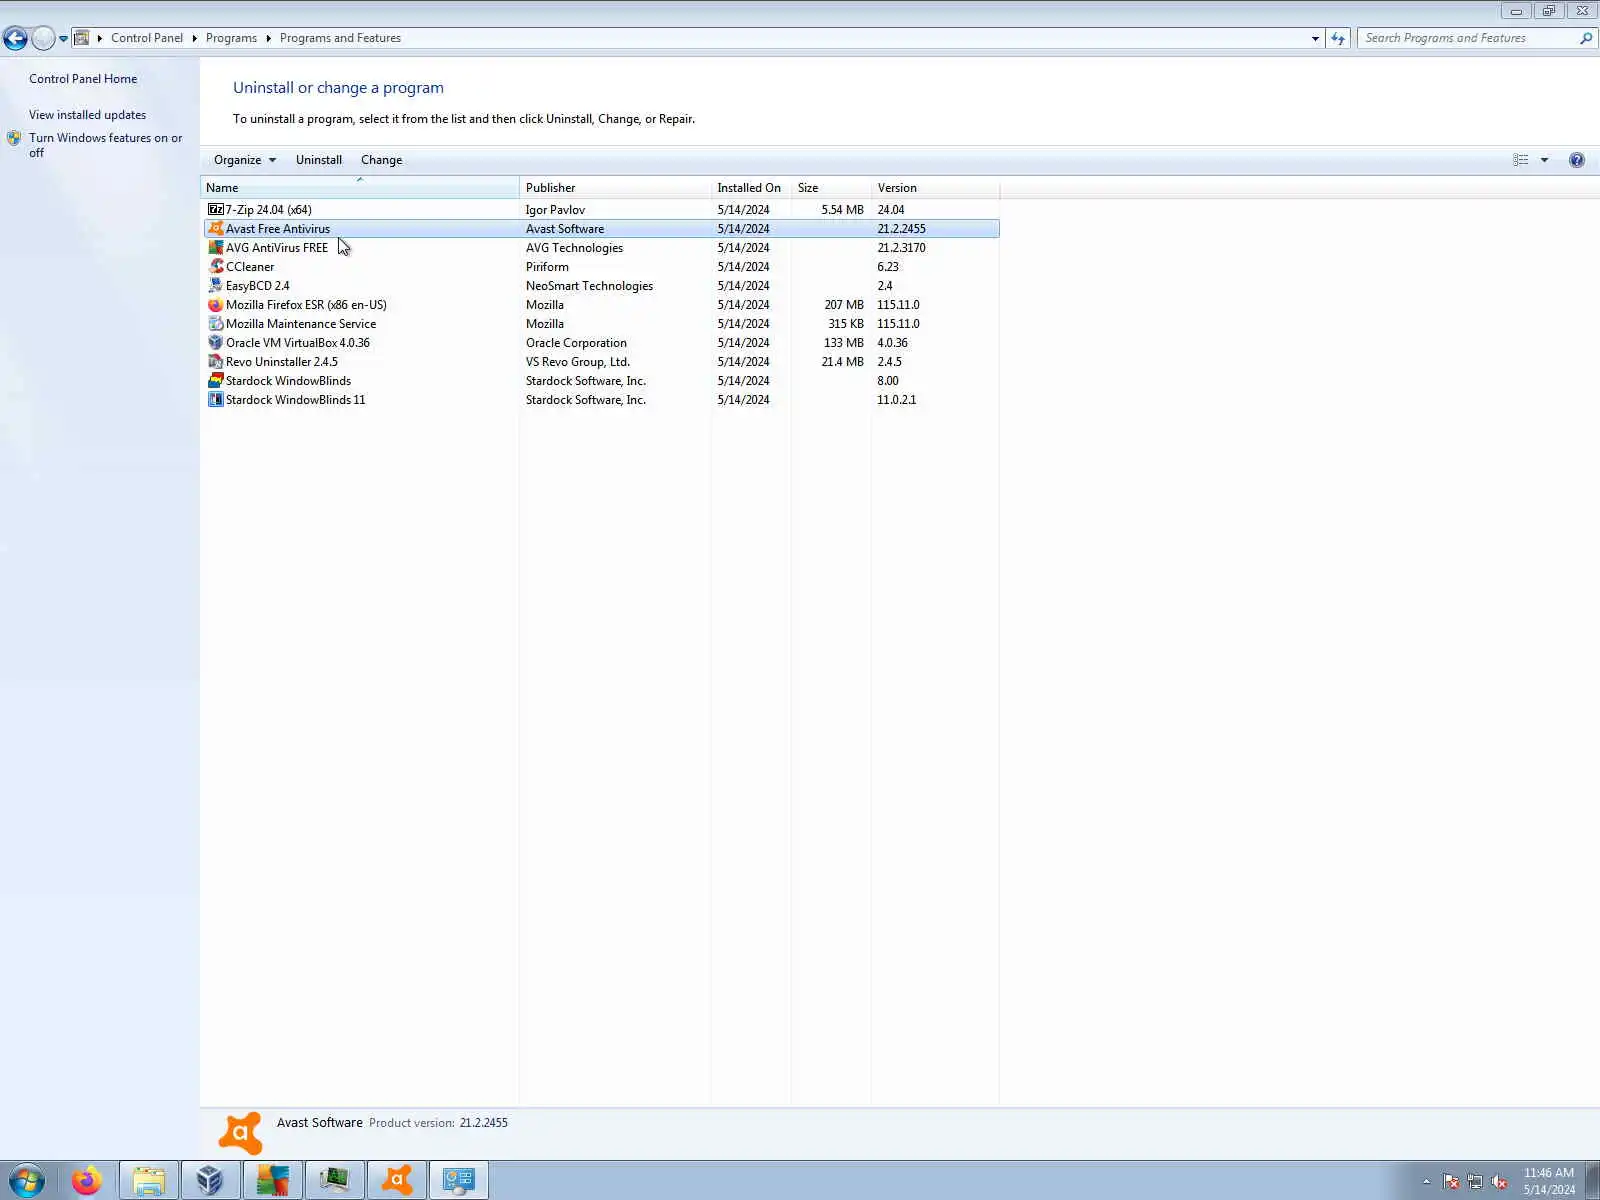Open VirtualBox from the taskbar
The width and height of the screenshot is (1600, 1200).
[x=210, y=1181]
